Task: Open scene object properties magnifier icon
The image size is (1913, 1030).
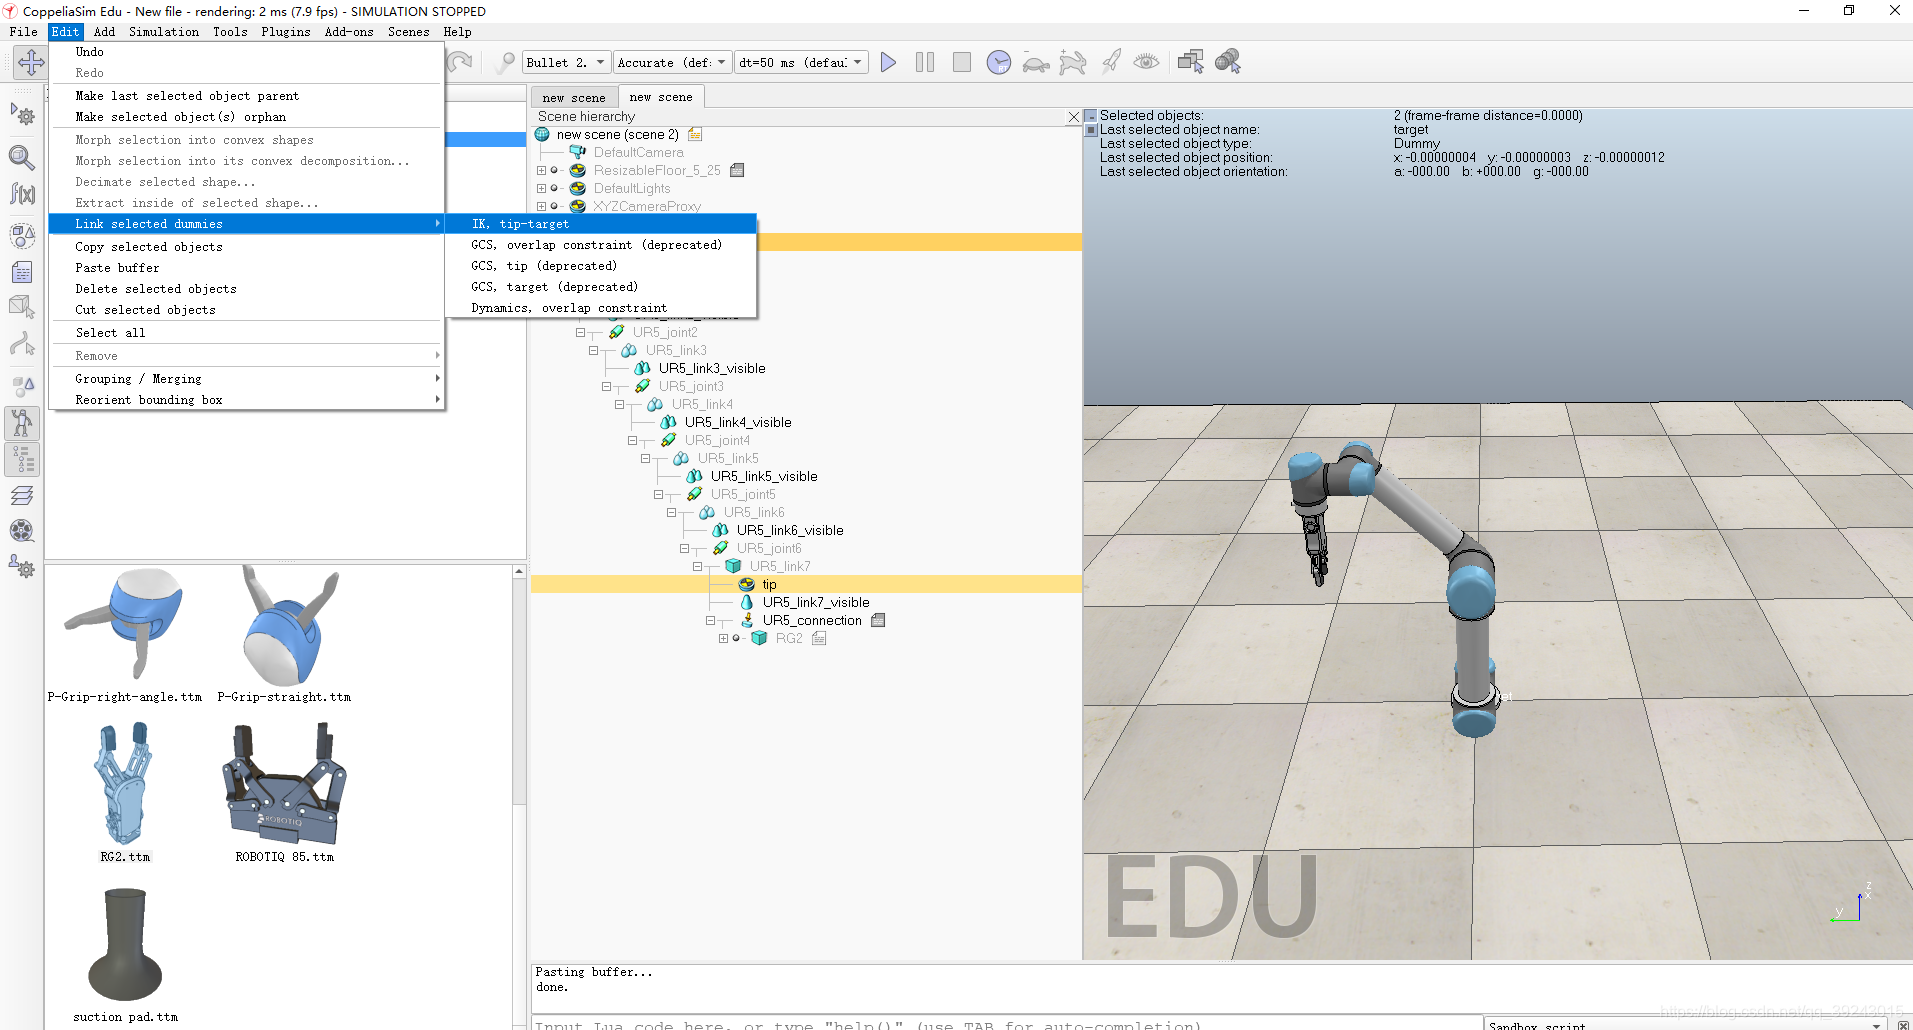Action: tap(22, 158)
